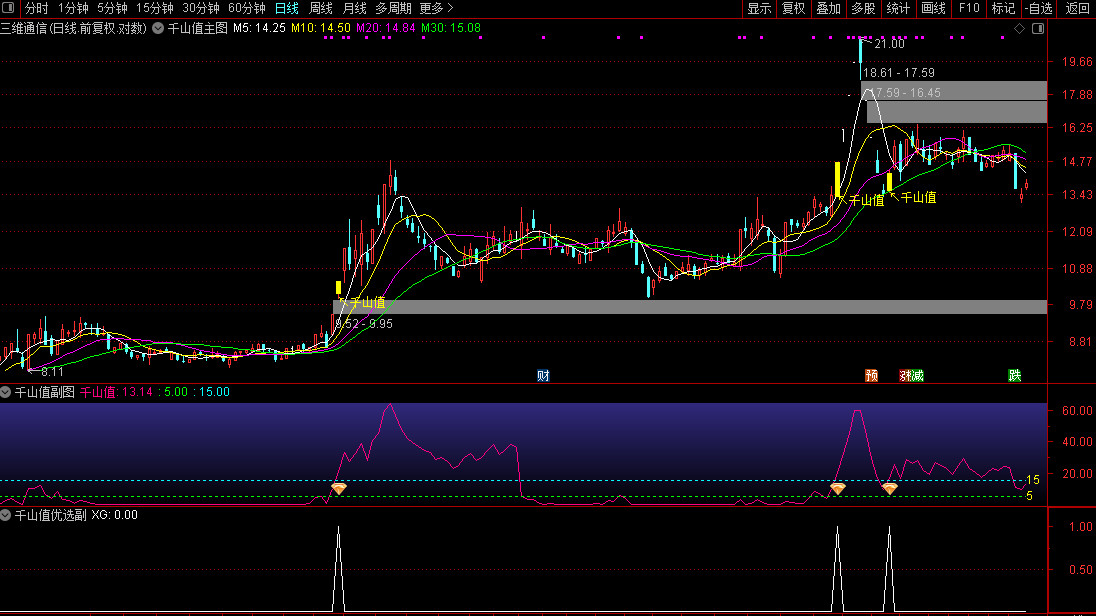
Task: Toggle 复权 price adjustment
Action: coord(793,8)
